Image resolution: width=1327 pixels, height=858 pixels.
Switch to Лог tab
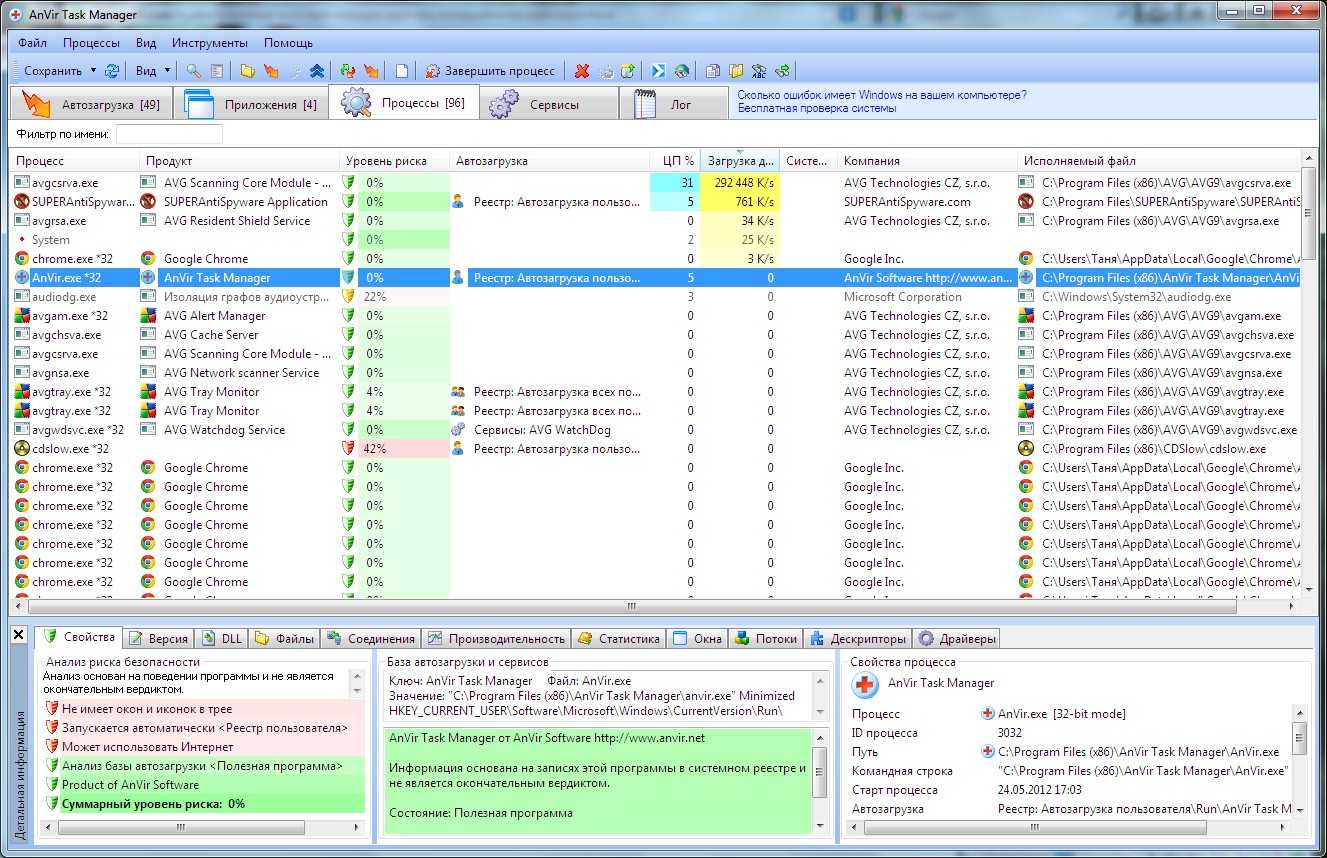tap(673, 103)
